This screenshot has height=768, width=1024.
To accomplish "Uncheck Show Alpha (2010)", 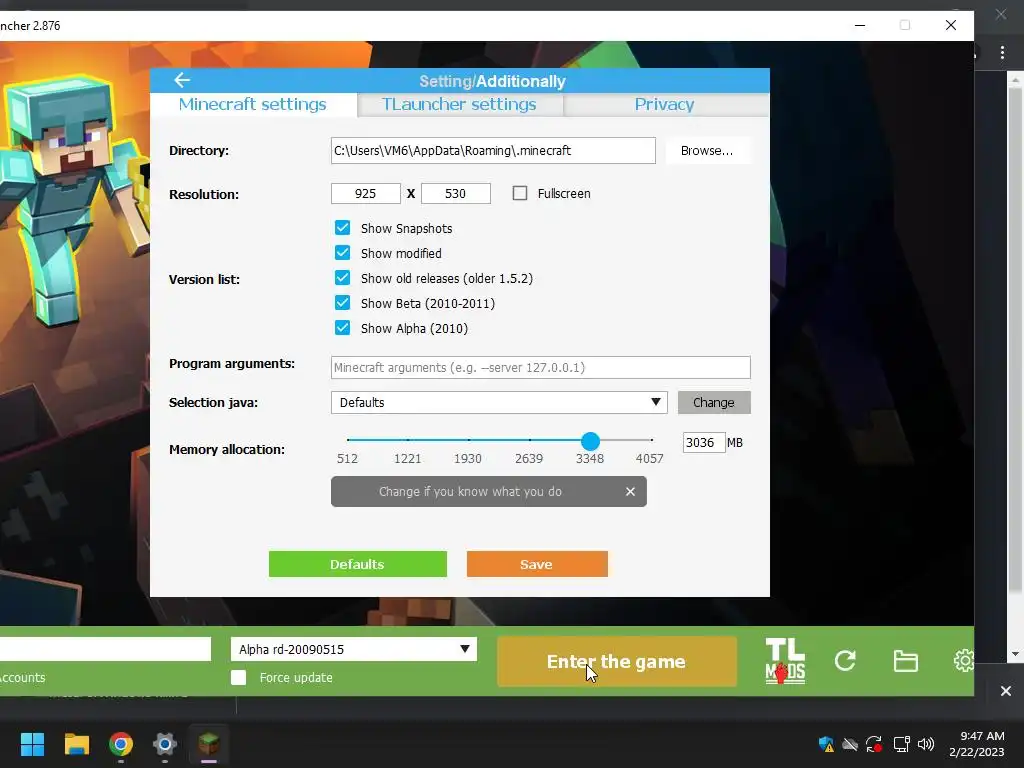I will click(342, 328).
